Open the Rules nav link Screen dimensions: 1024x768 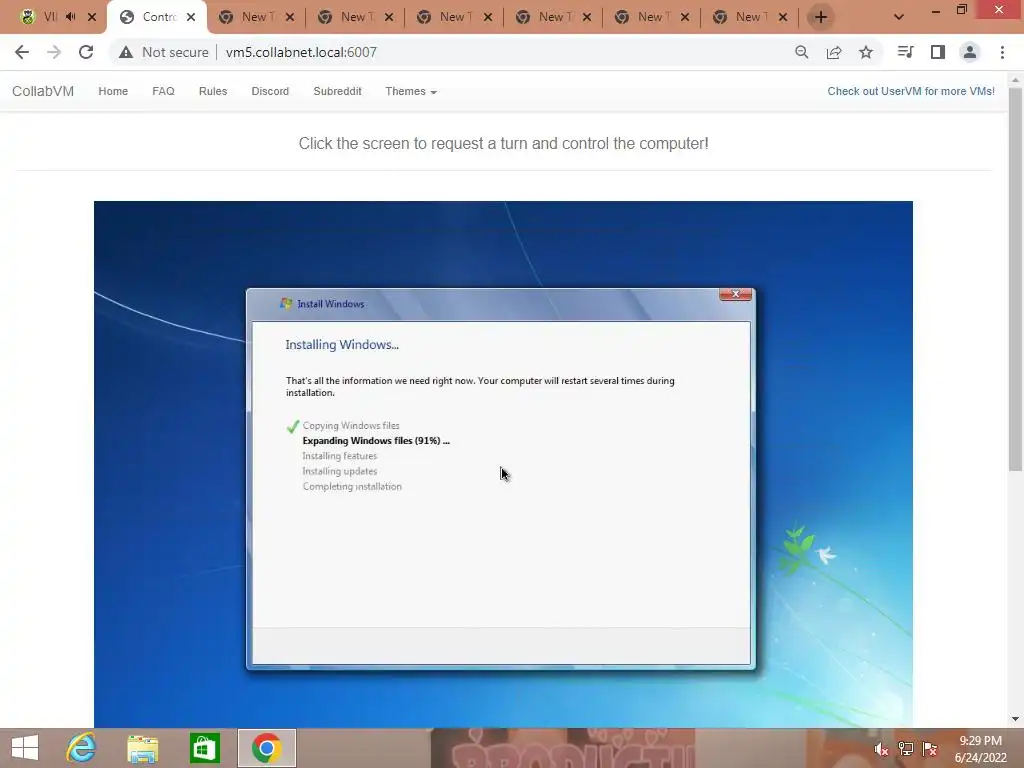pyautogui.click(x=213, y=91)
